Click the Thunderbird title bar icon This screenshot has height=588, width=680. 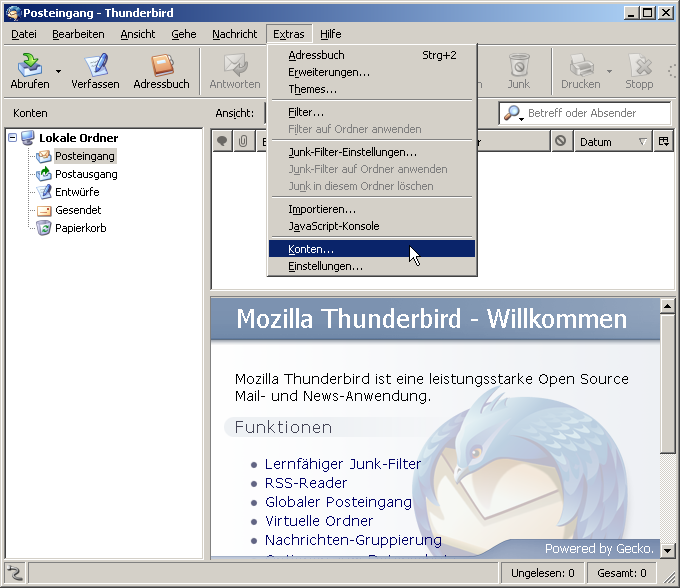click(x=13, y=13)
